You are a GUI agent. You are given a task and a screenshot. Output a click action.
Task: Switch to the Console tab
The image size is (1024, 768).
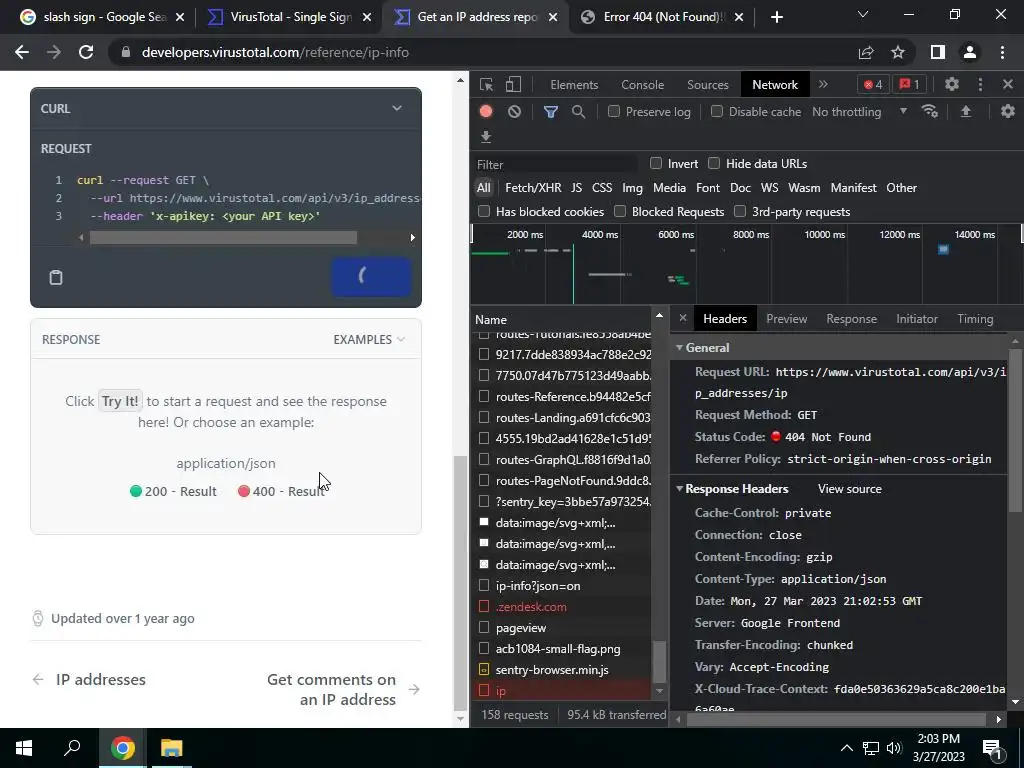tap(643, 84)
